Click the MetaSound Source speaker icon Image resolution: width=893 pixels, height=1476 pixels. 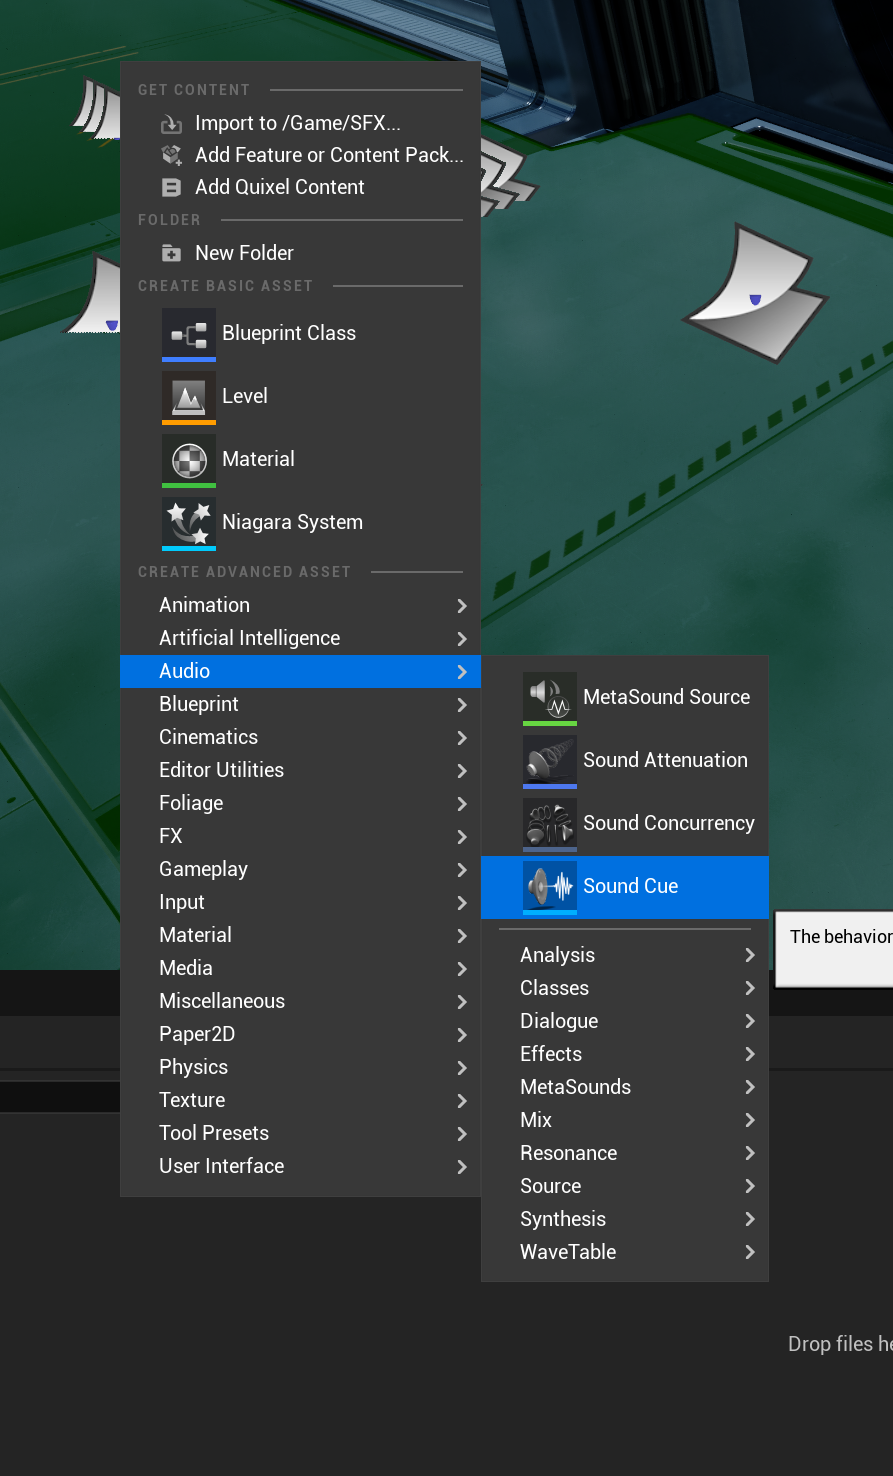[550, 698]
